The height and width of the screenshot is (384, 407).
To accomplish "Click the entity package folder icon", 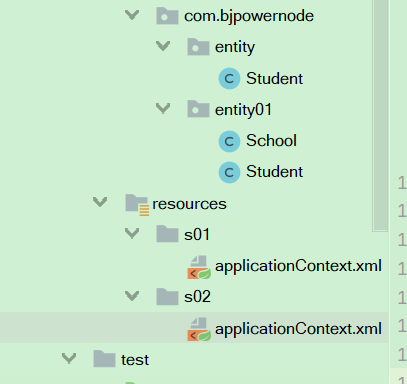I will [198, 47].
